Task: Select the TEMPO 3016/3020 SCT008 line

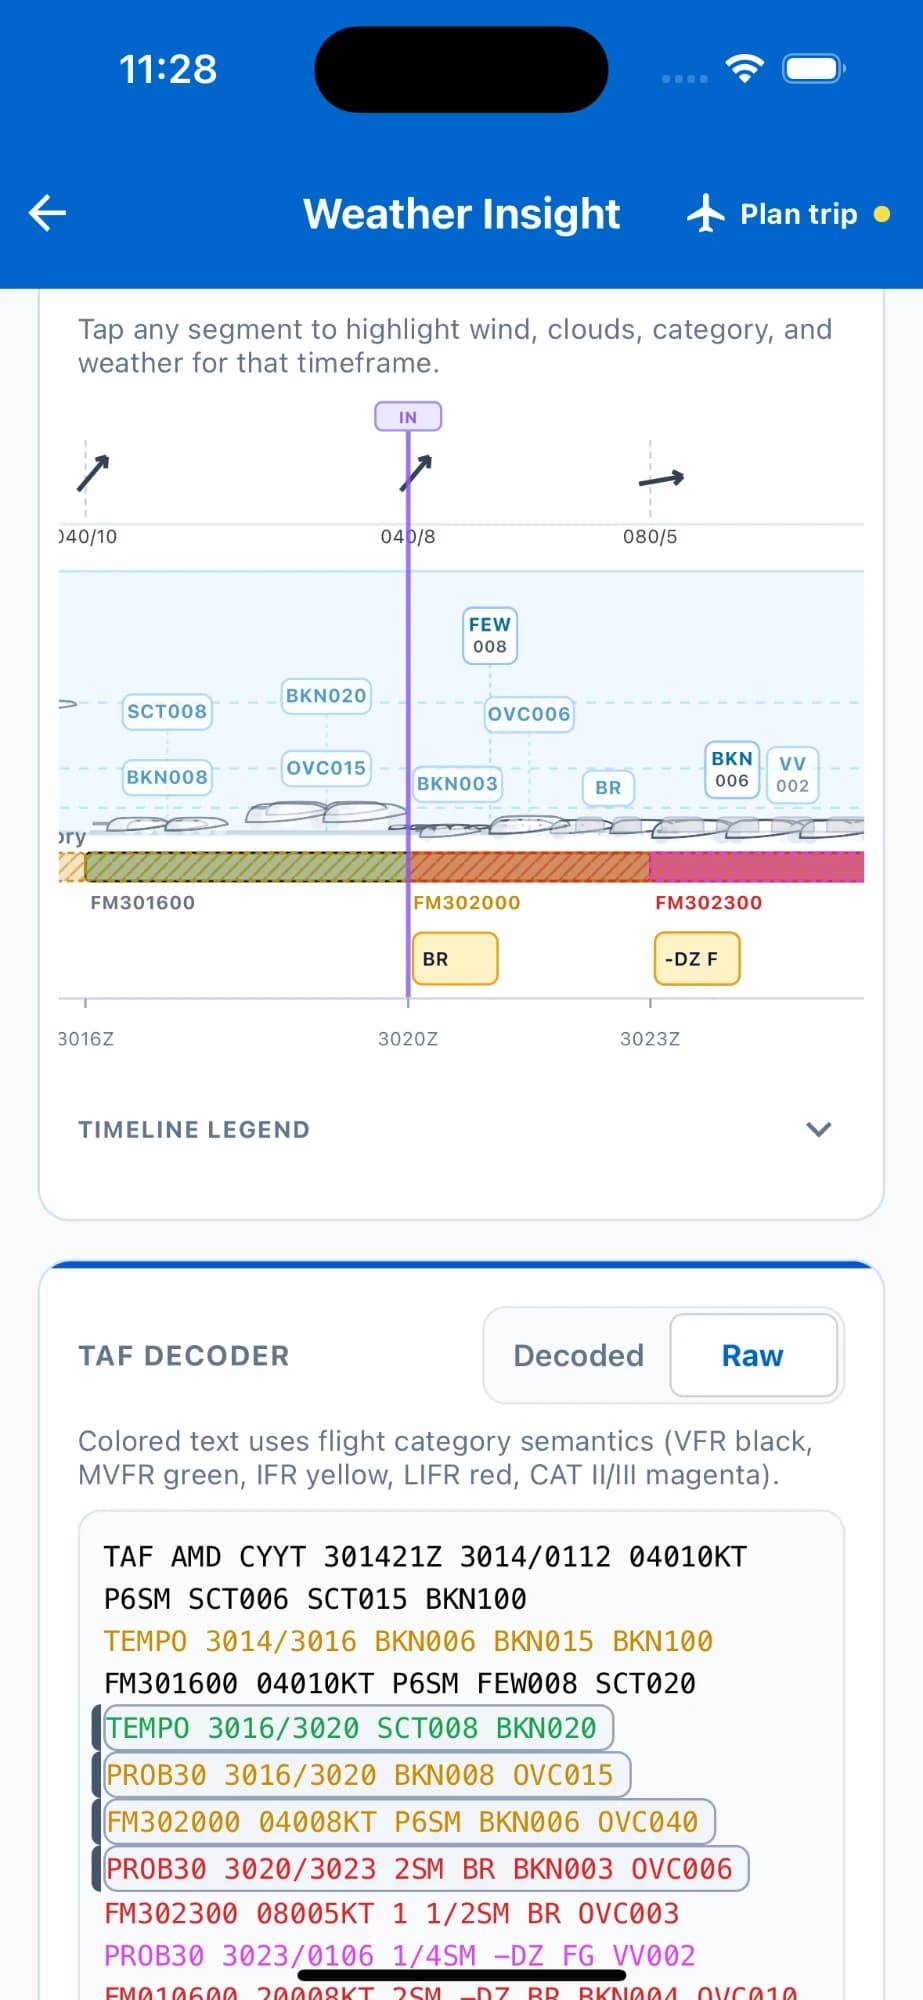Action: pos(359,1728)
